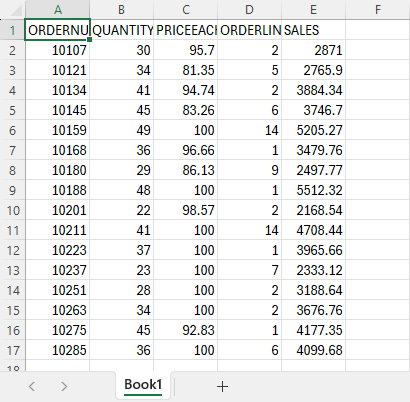Select sales value 3746.7
Image resolution: width=410 pixels, height=402 pixels.
pyautogui.click(x=314, y=110)
